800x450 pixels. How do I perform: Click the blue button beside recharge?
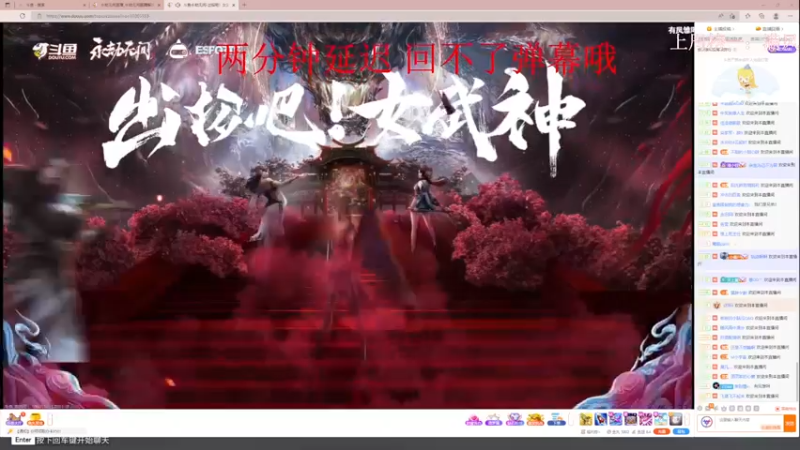681,432
